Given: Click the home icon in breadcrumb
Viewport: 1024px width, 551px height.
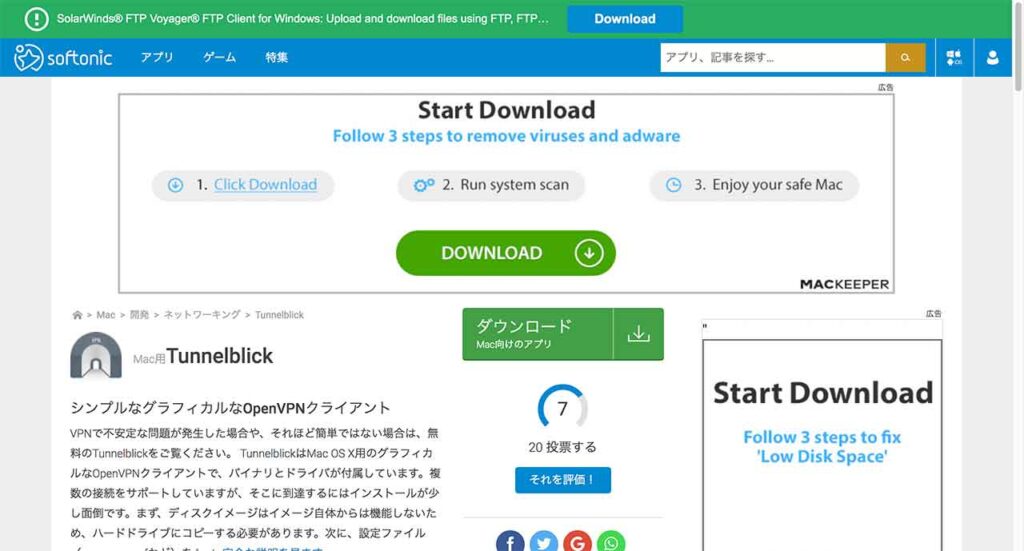Looking at the screenshot, I should coord(77,315).
